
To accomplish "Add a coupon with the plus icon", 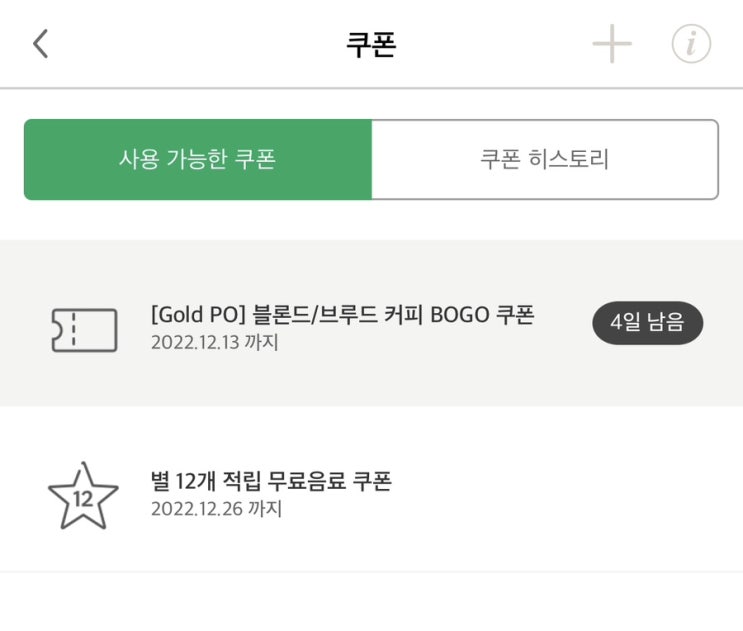I will [612, 45].
